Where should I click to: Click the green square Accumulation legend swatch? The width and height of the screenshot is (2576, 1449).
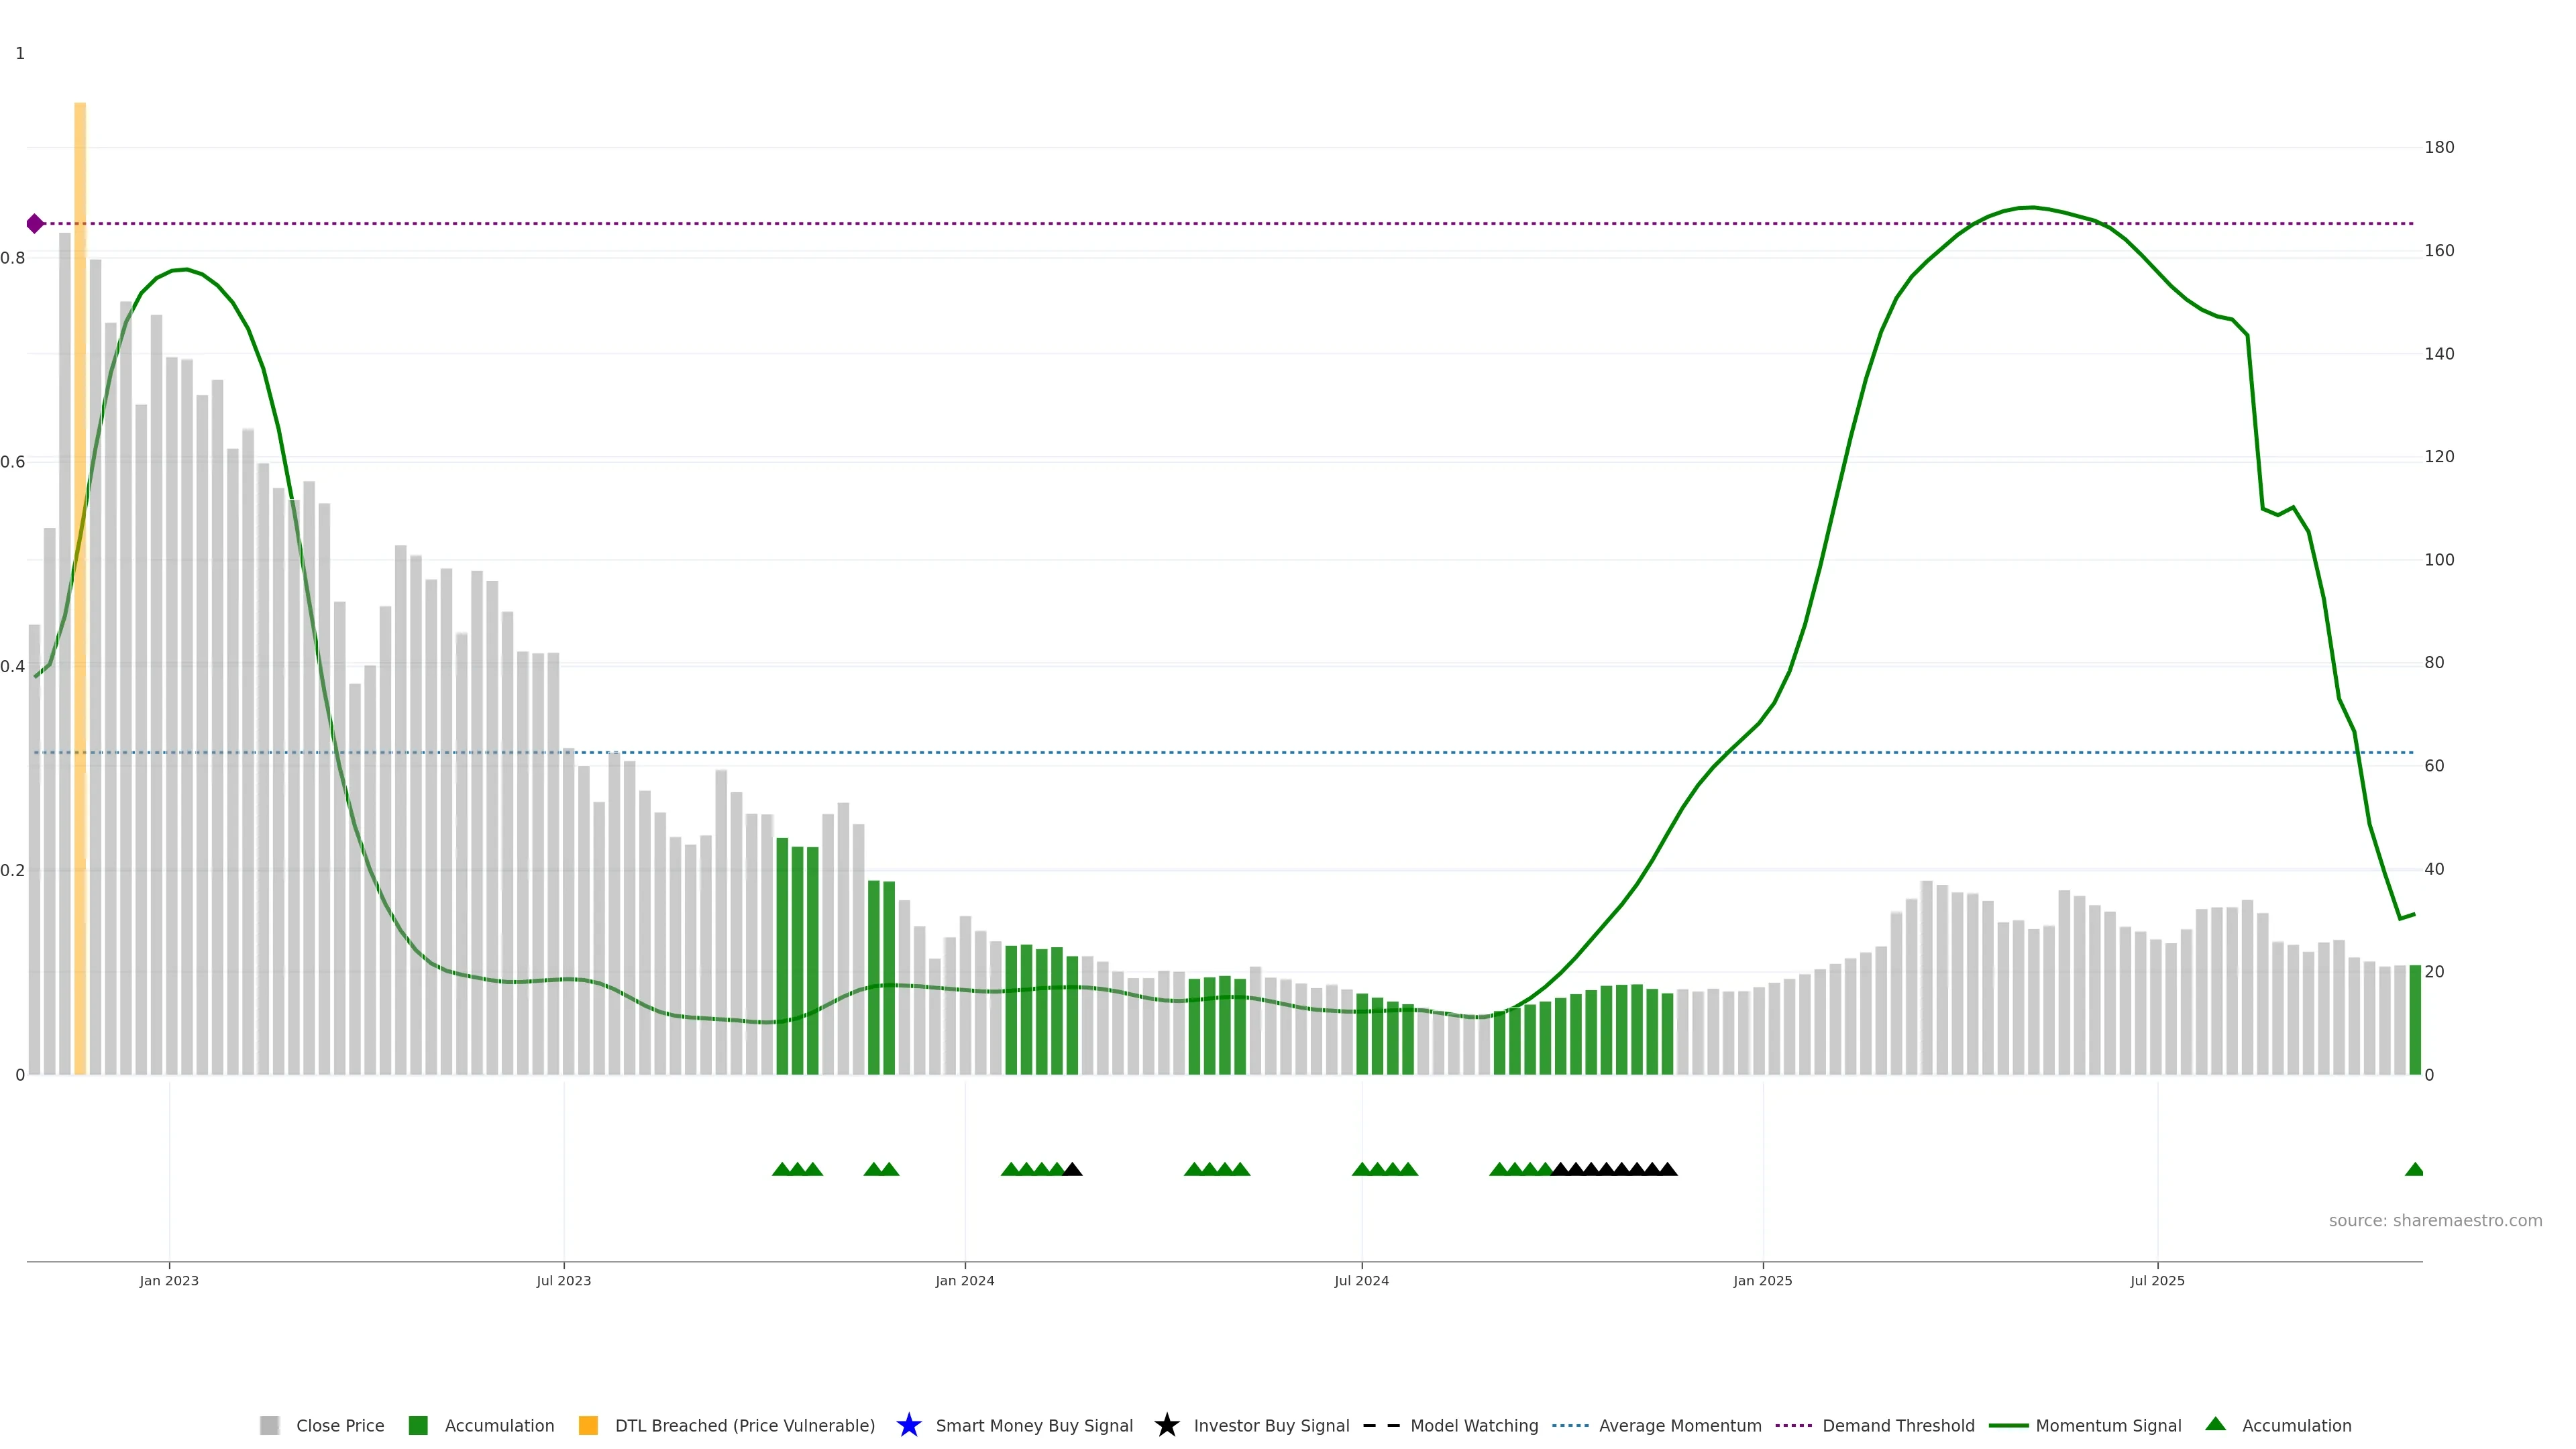tap(418, 1425)
